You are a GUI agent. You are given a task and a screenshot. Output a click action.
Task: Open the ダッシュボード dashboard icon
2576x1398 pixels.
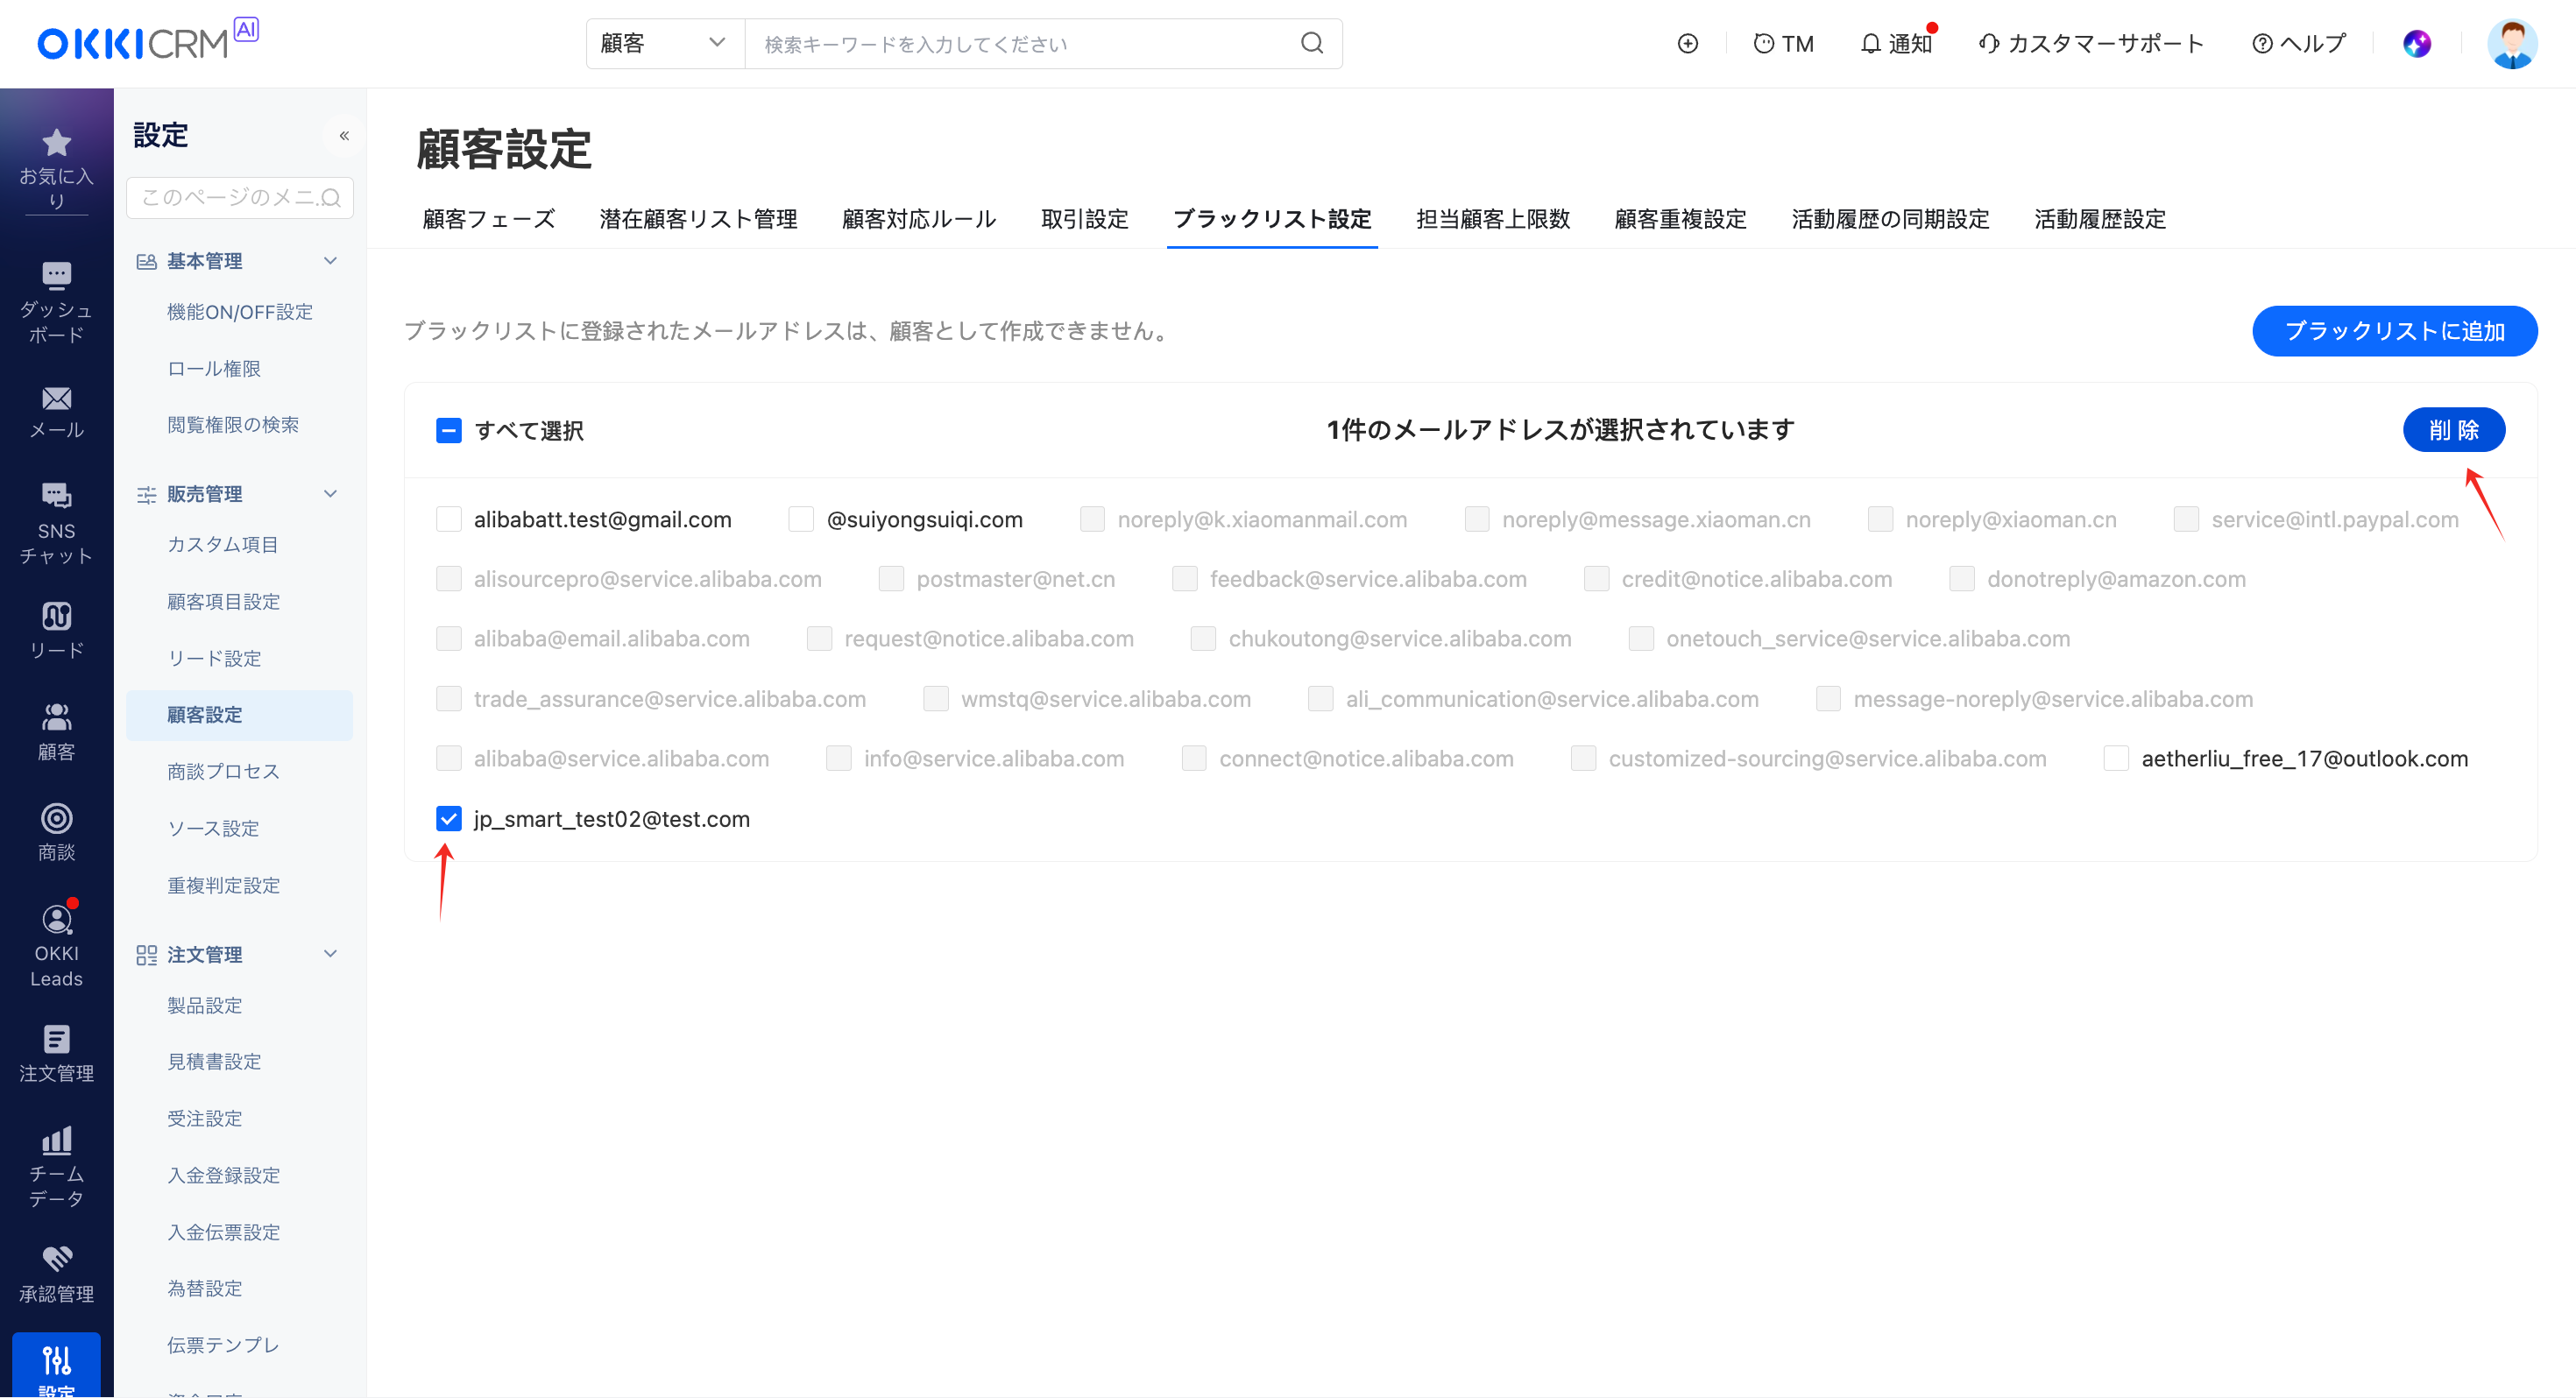point(56,275)
